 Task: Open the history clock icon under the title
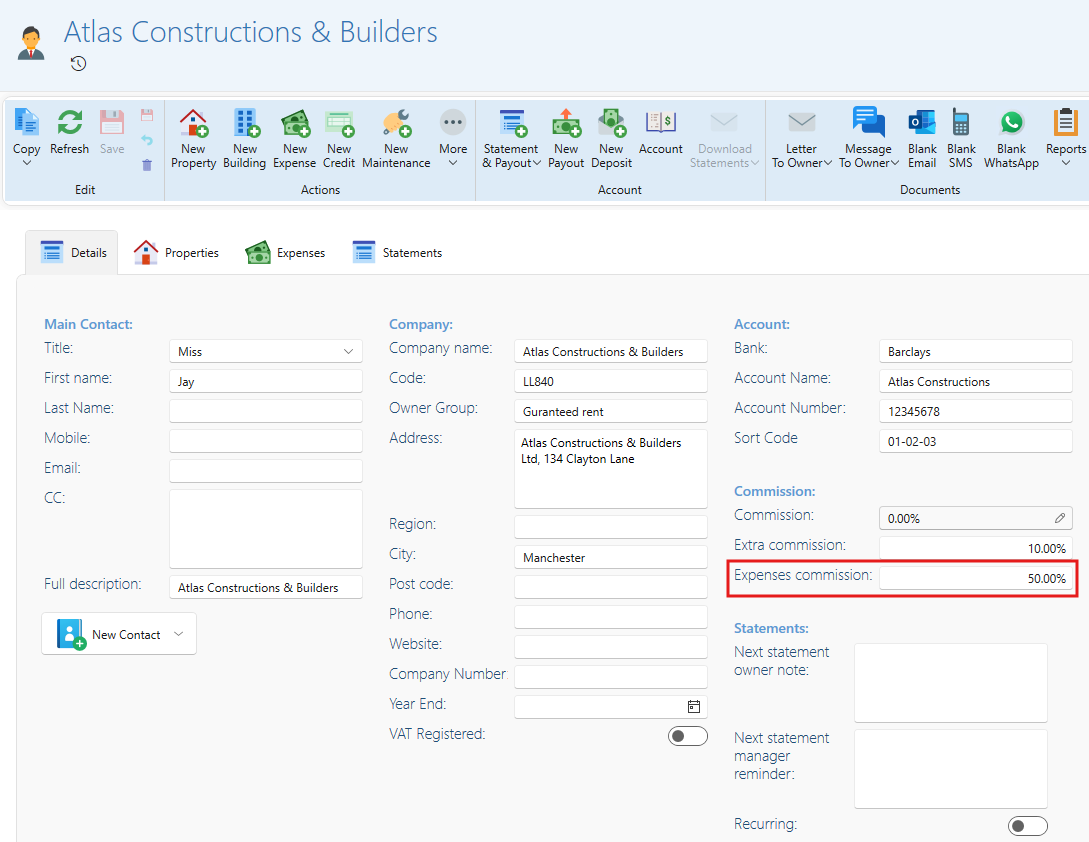point(78,64)
